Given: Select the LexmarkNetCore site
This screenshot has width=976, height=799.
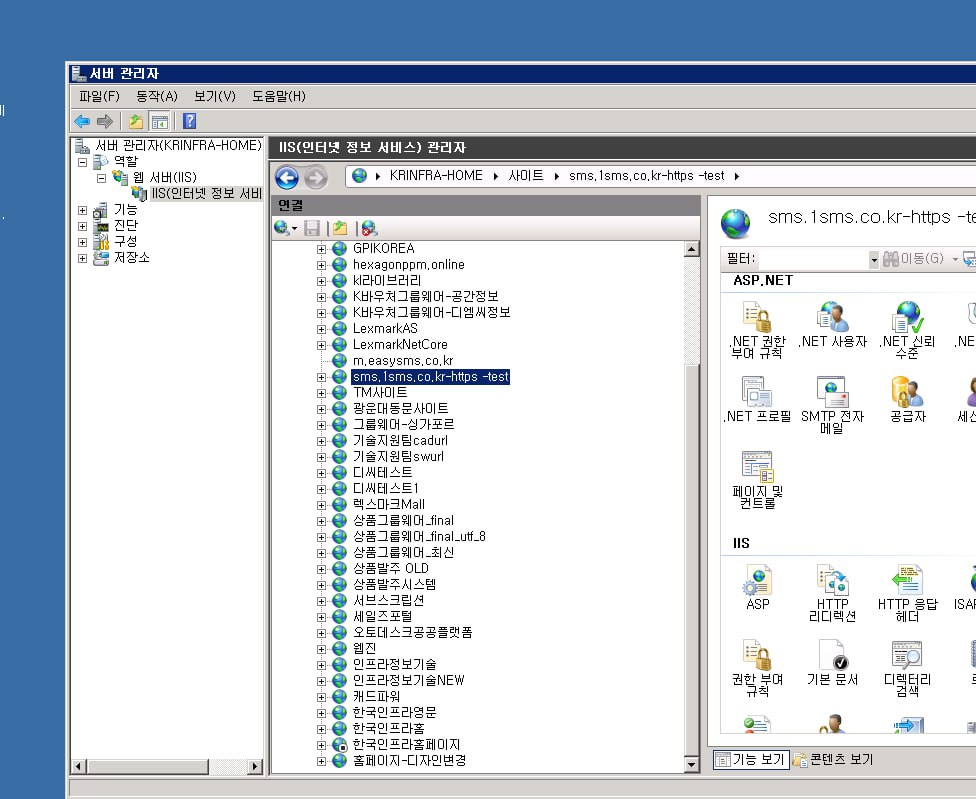Looking at the screenshot, I should [400, 345].
